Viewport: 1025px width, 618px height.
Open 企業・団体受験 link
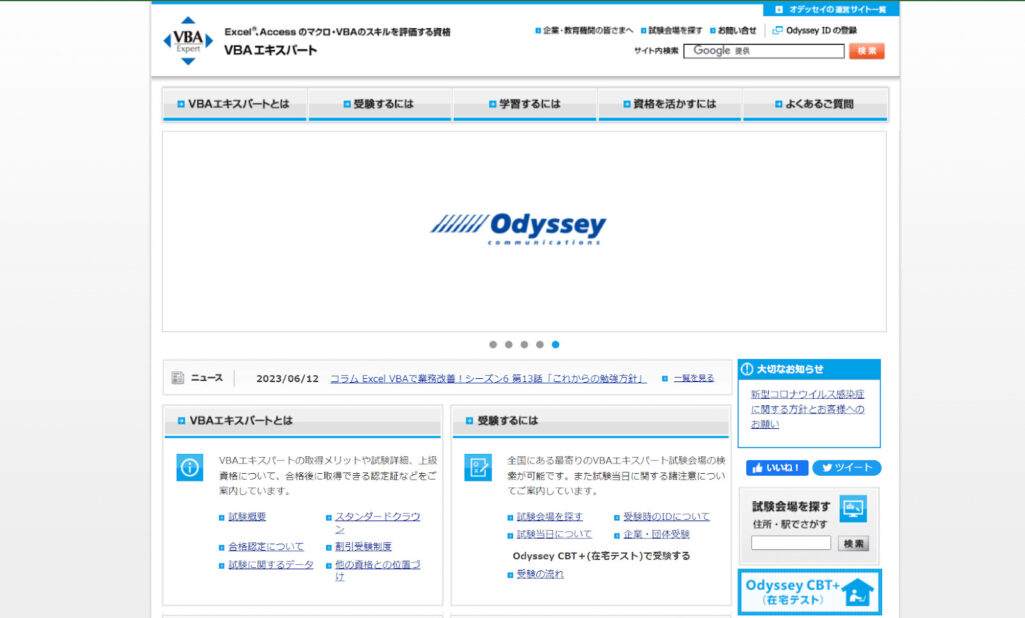click(656, 535)
